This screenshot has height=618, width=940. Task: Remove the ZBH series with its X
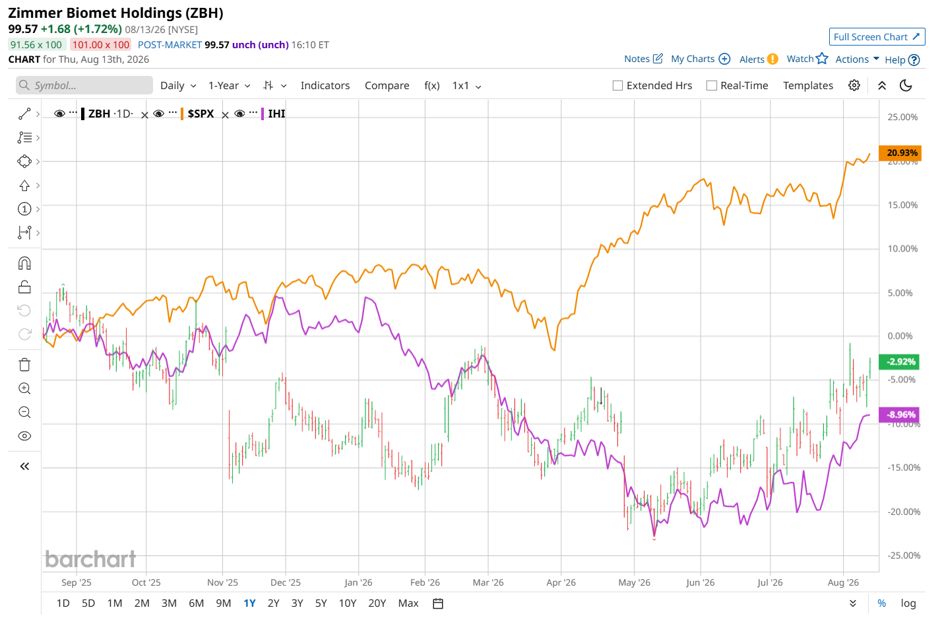(144, 114)
